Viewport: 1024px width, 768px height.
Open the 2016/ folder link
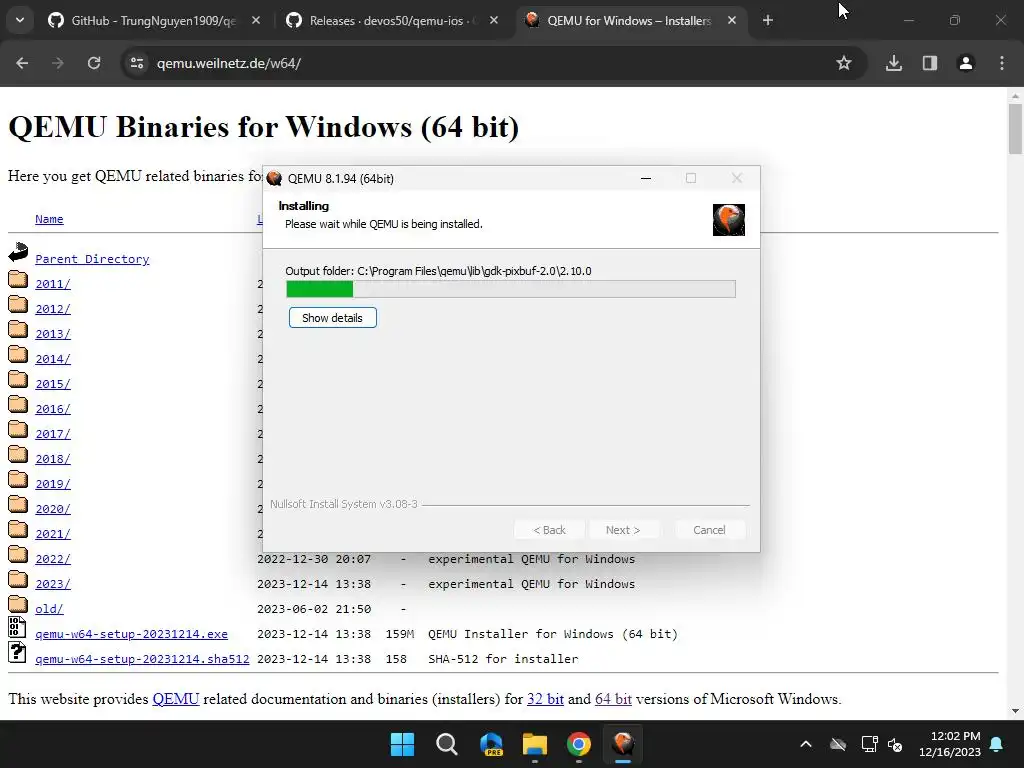coord(53,409)
